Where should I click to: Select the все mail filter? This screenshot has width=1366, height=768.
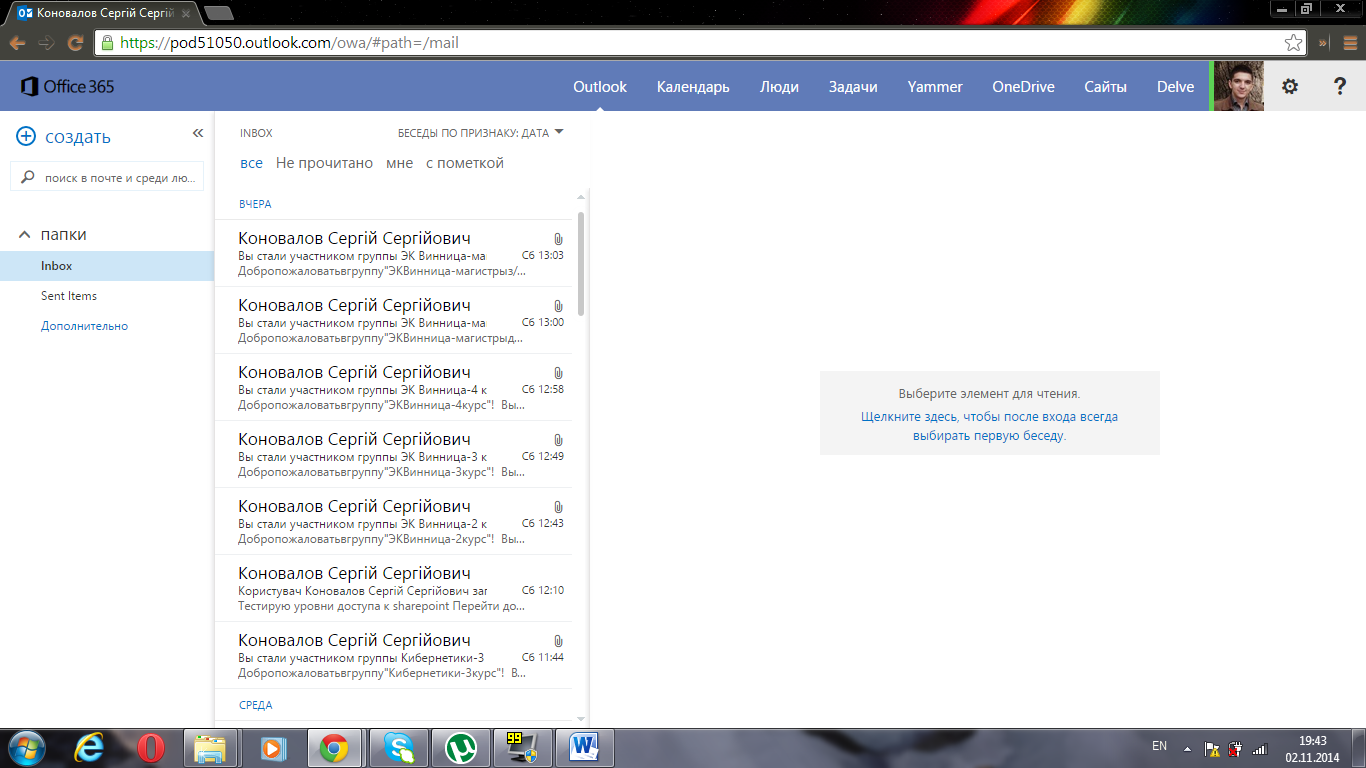[x=251, y=163]
